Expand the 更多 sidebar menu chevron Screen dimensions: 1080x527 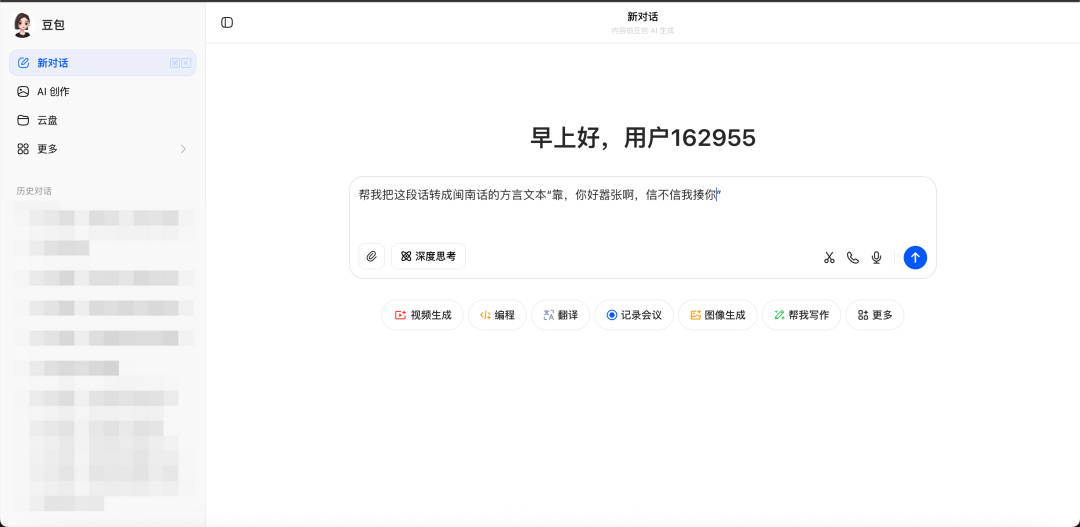pyautogui.click(x=183, y=149)
